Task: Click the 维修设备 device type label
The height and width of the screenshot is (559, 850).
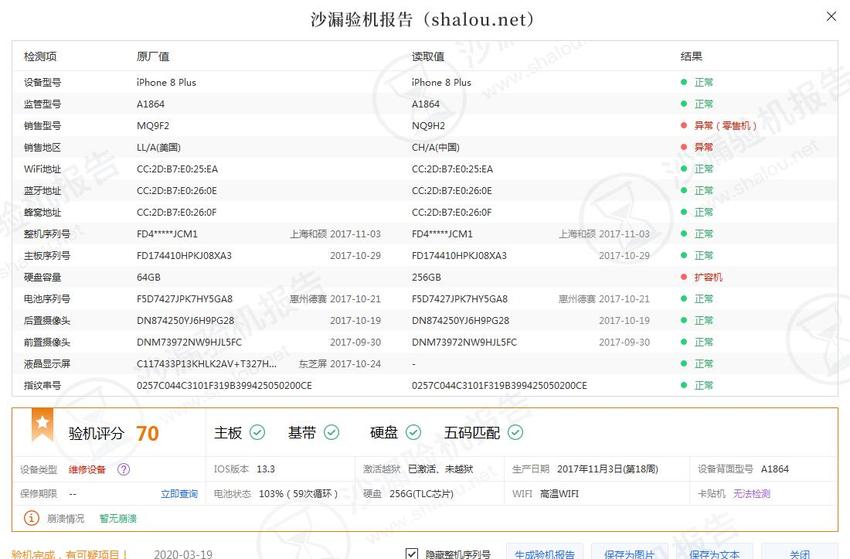Action: [87, 469]
